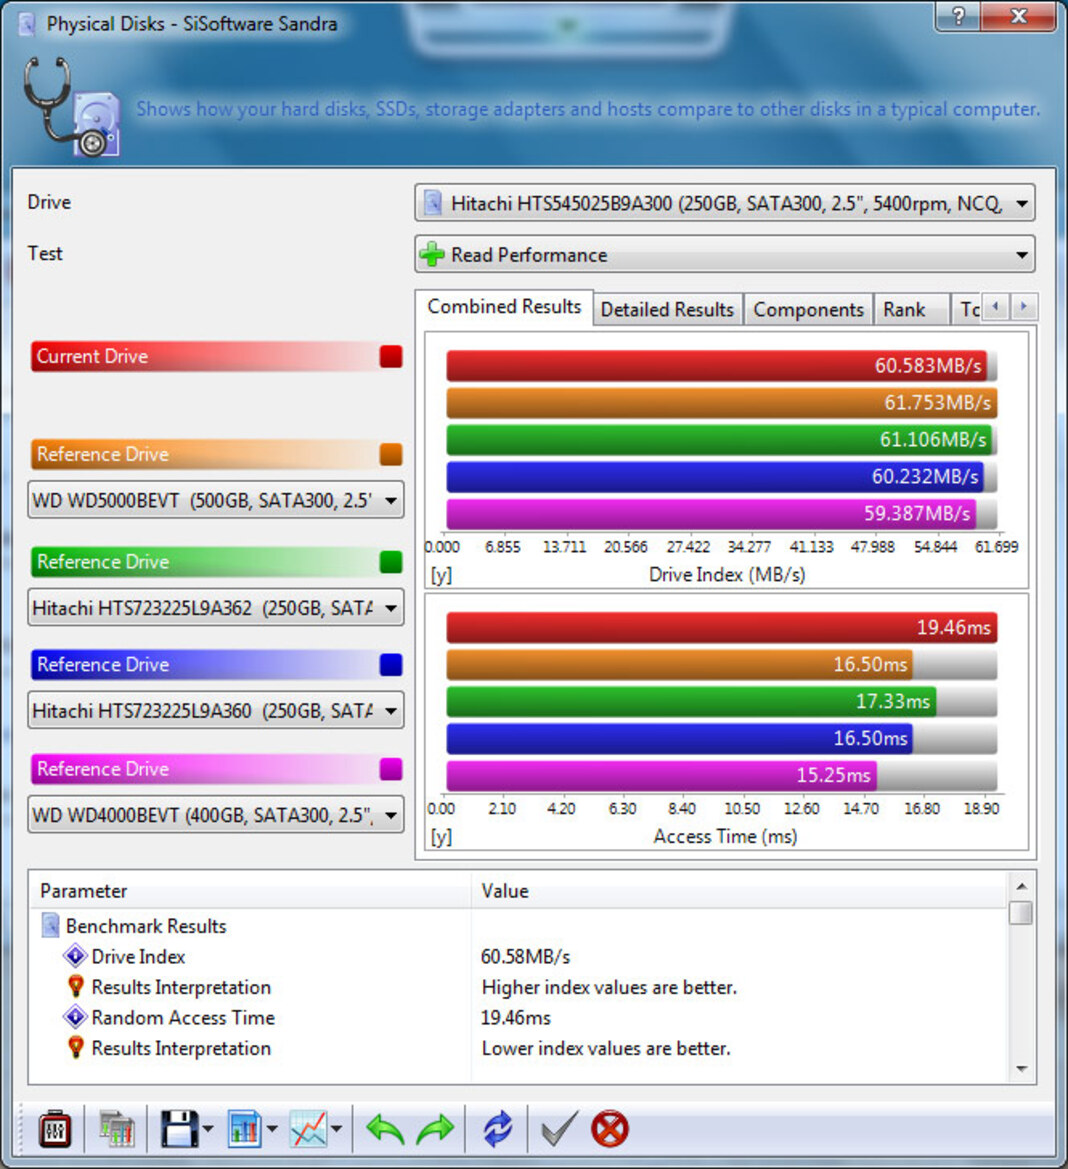
Task: Click the results list scrollbar up arrow
Action: pos(1021,886)
